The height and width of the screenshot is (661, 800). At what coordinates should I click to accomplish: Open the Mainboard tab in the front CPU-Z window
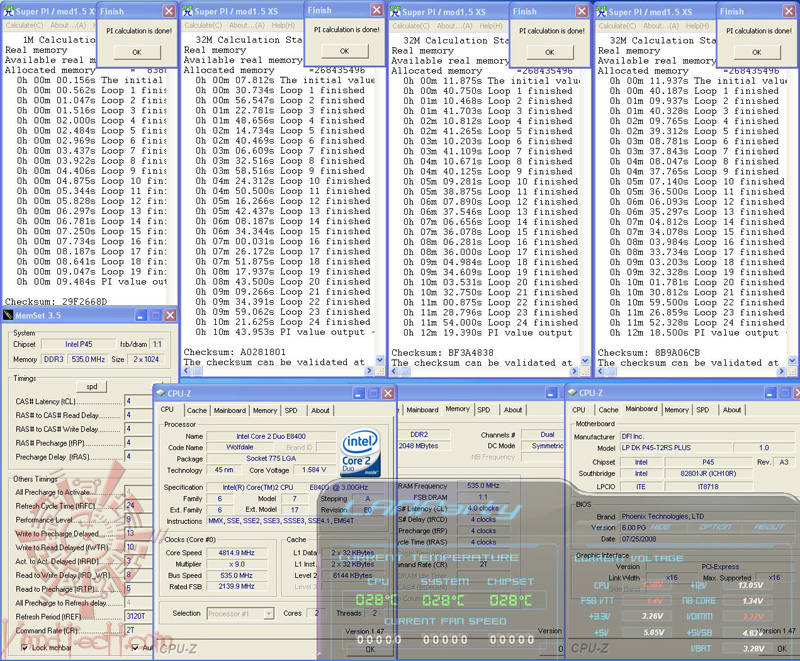pyautogui.click(x=230, y=410)
